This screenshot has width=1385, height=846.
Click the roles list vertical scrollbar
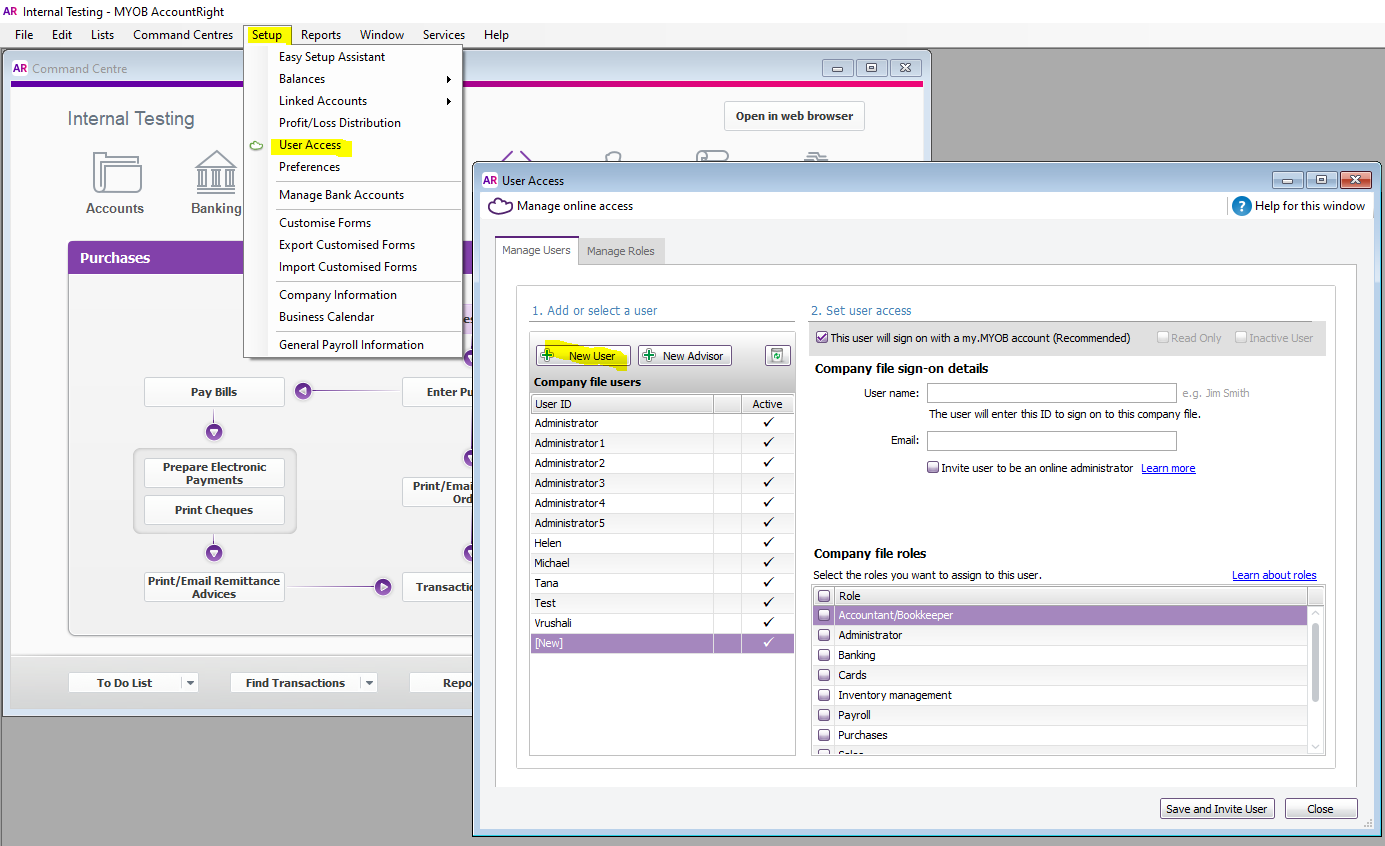coord(1315,662)
